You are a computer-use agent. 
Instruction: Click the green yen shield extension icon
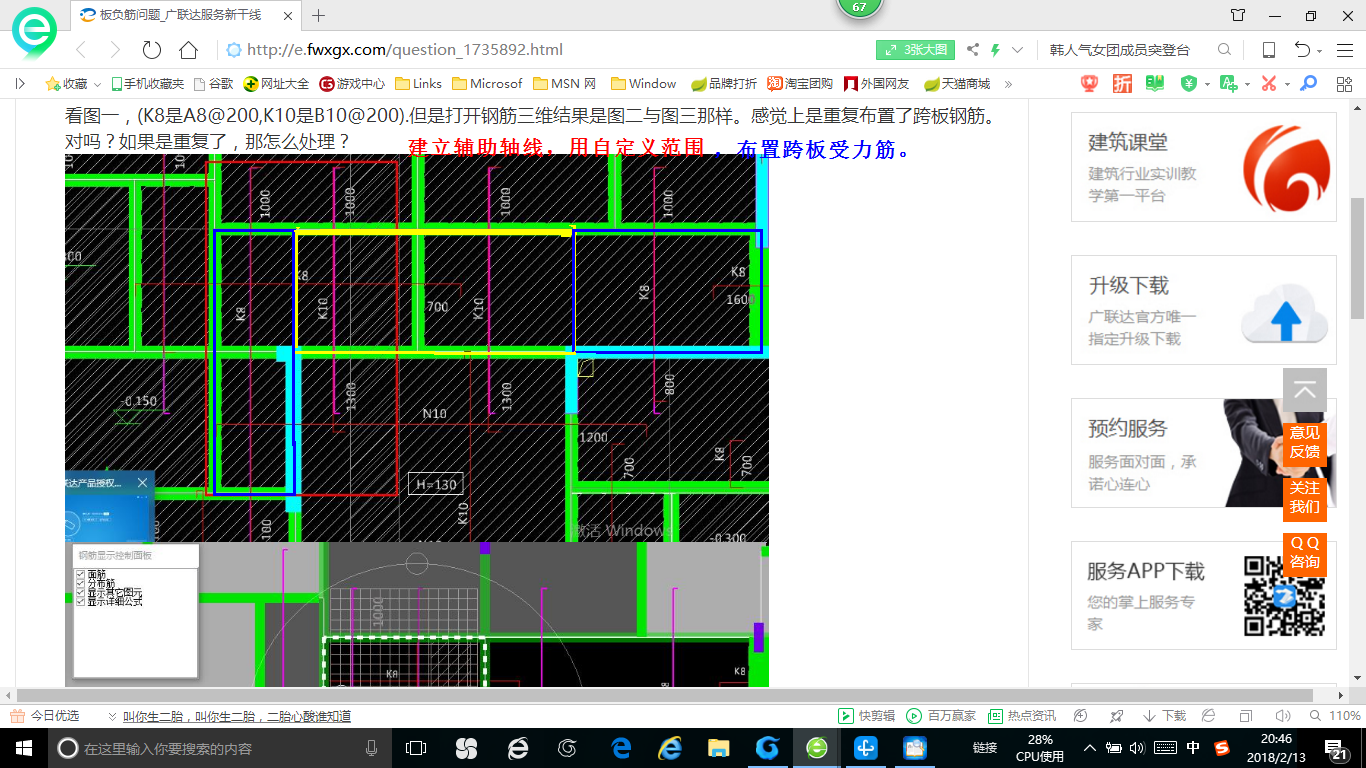1189,84
